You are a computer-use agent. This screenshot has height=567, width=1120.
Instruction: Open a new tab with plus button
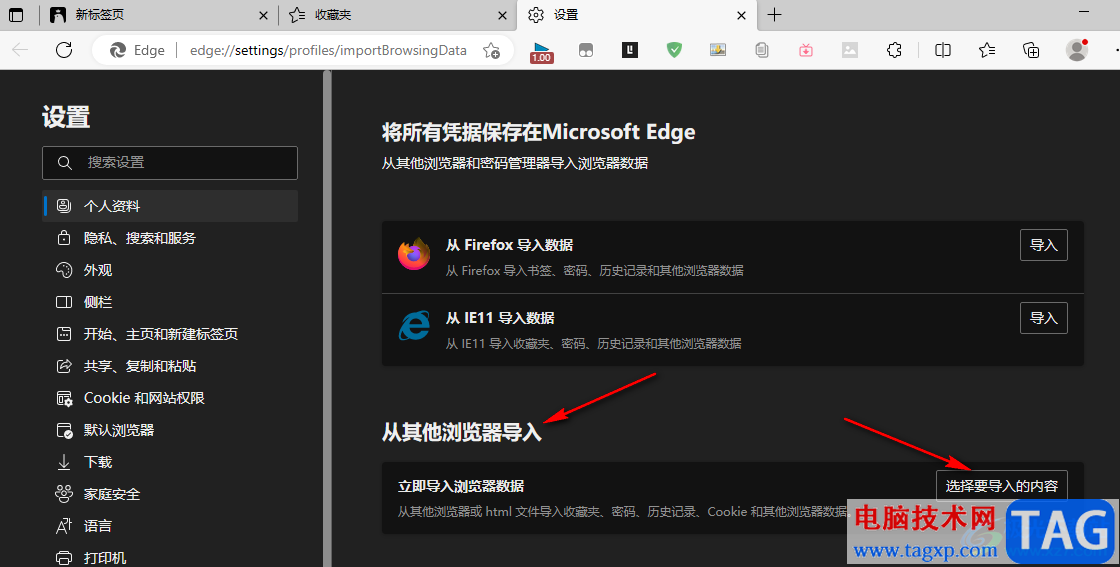pyautogui.click(x=774, y=15)
